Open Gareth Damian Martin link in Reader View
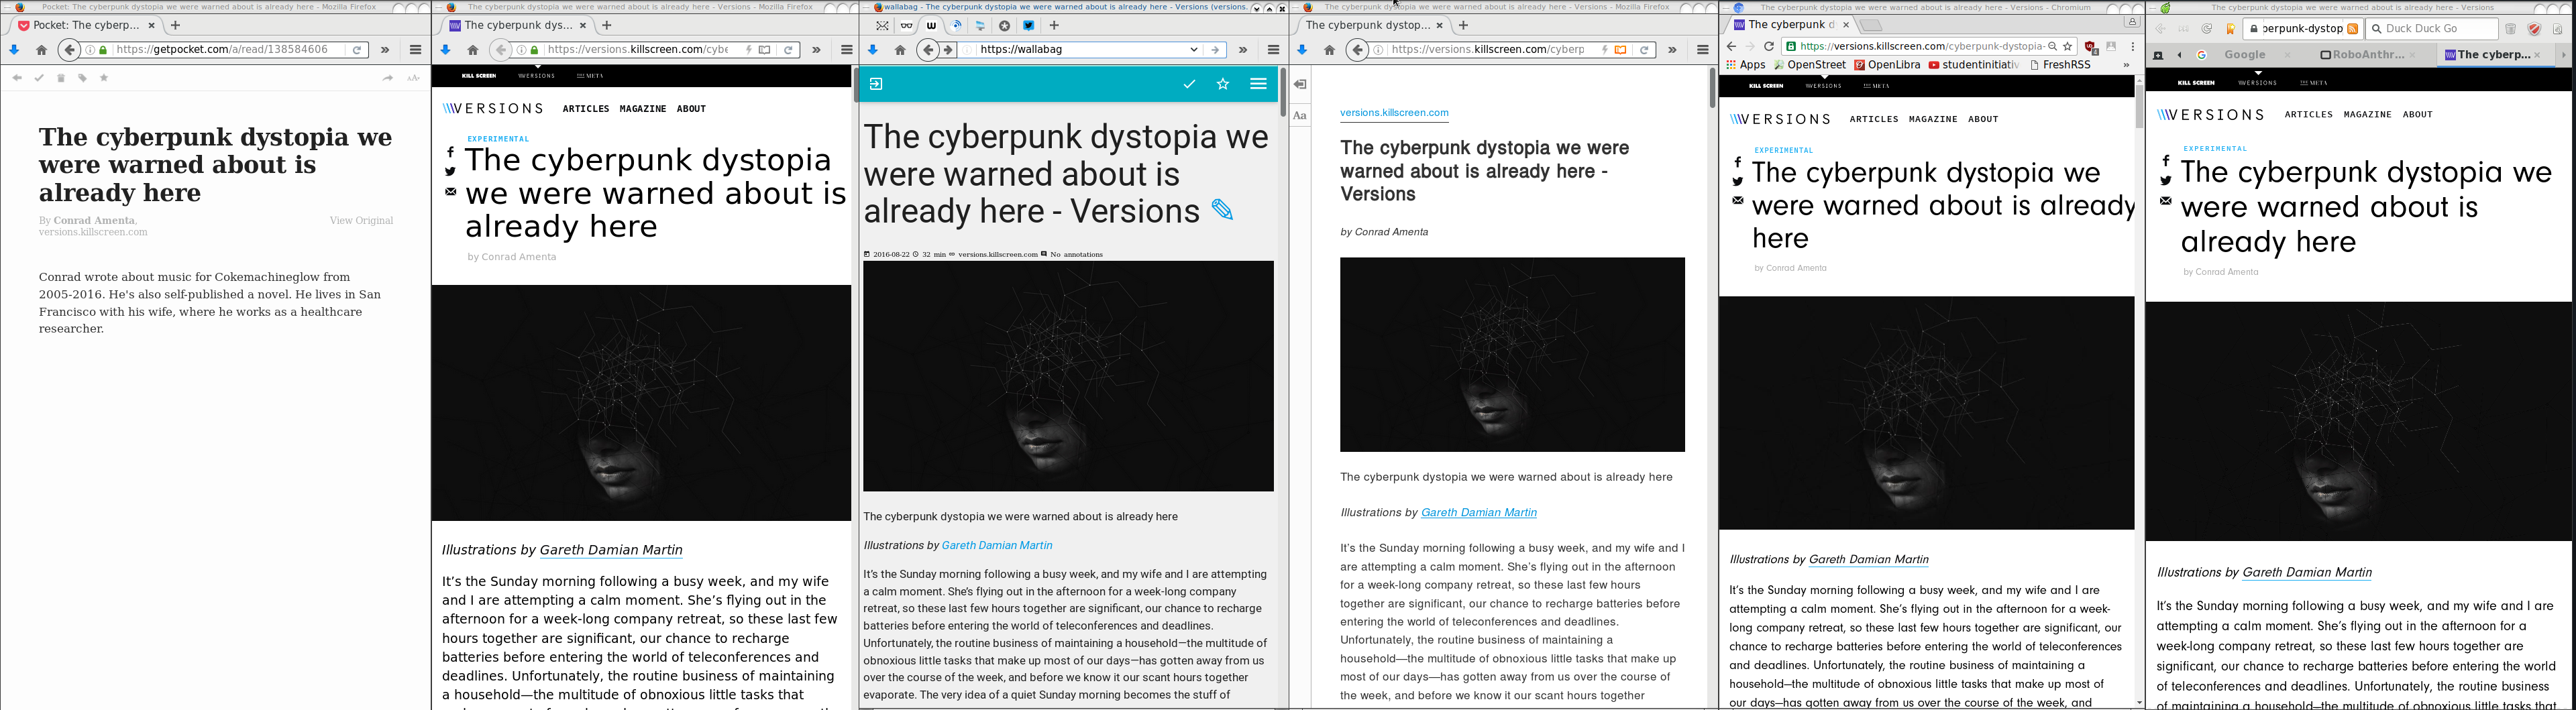This screenshot has height=710, width=2576. click(x=1478, y=512)
